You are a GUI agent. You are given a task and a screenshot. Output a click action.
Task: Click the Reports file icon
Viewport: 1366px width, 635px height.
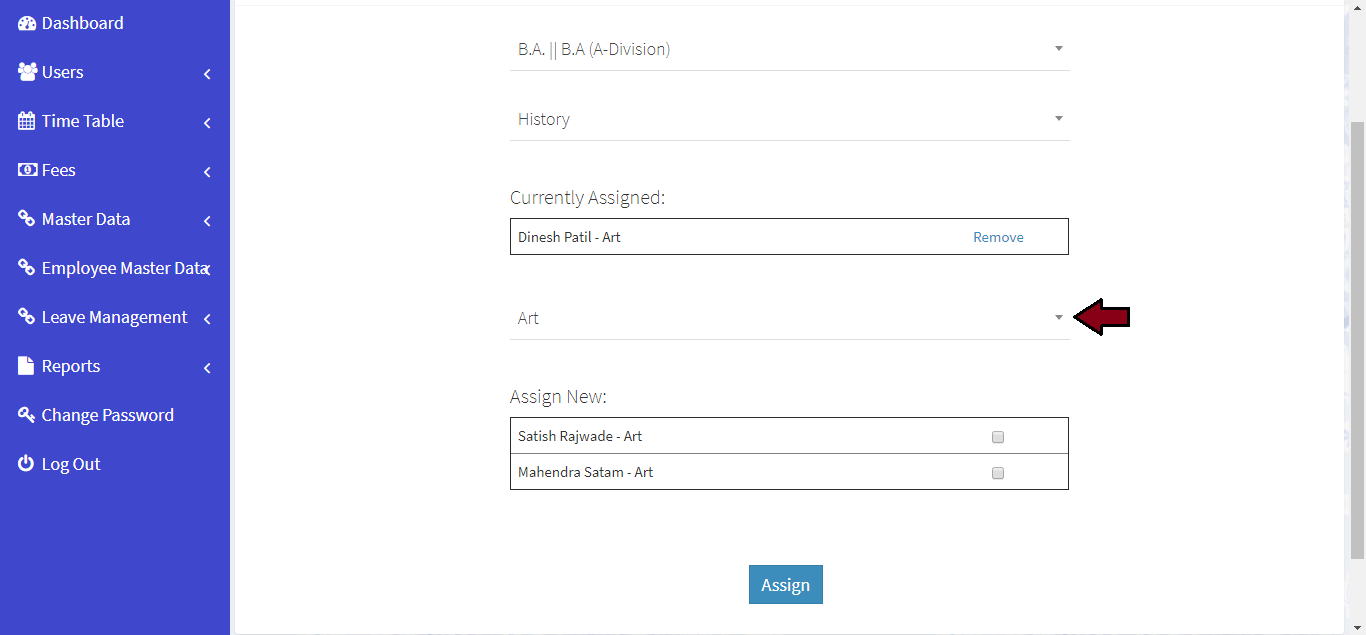pyautogui.click(x=27, y=366)
